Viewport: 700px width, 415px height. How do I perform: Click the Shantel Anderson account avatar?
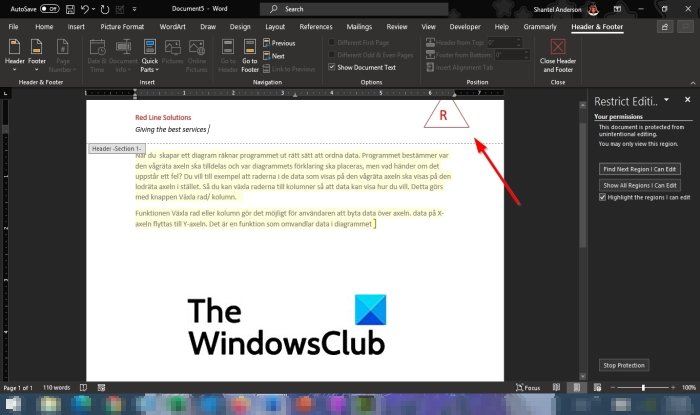[593, 9]
